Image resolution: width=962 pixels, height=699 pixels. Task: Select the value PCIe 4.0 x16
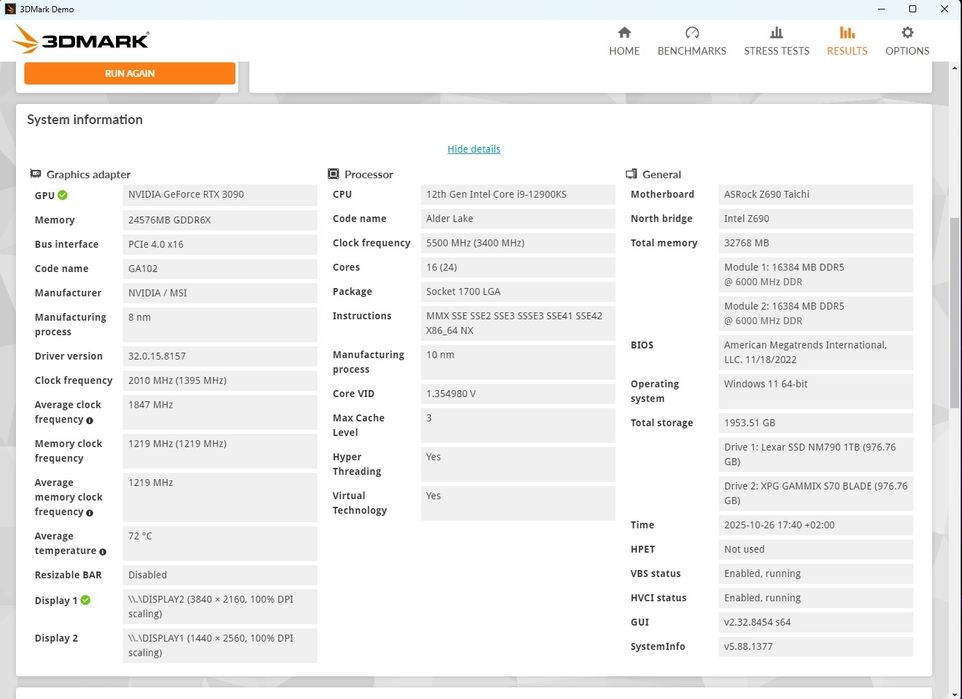click(220, 244)
